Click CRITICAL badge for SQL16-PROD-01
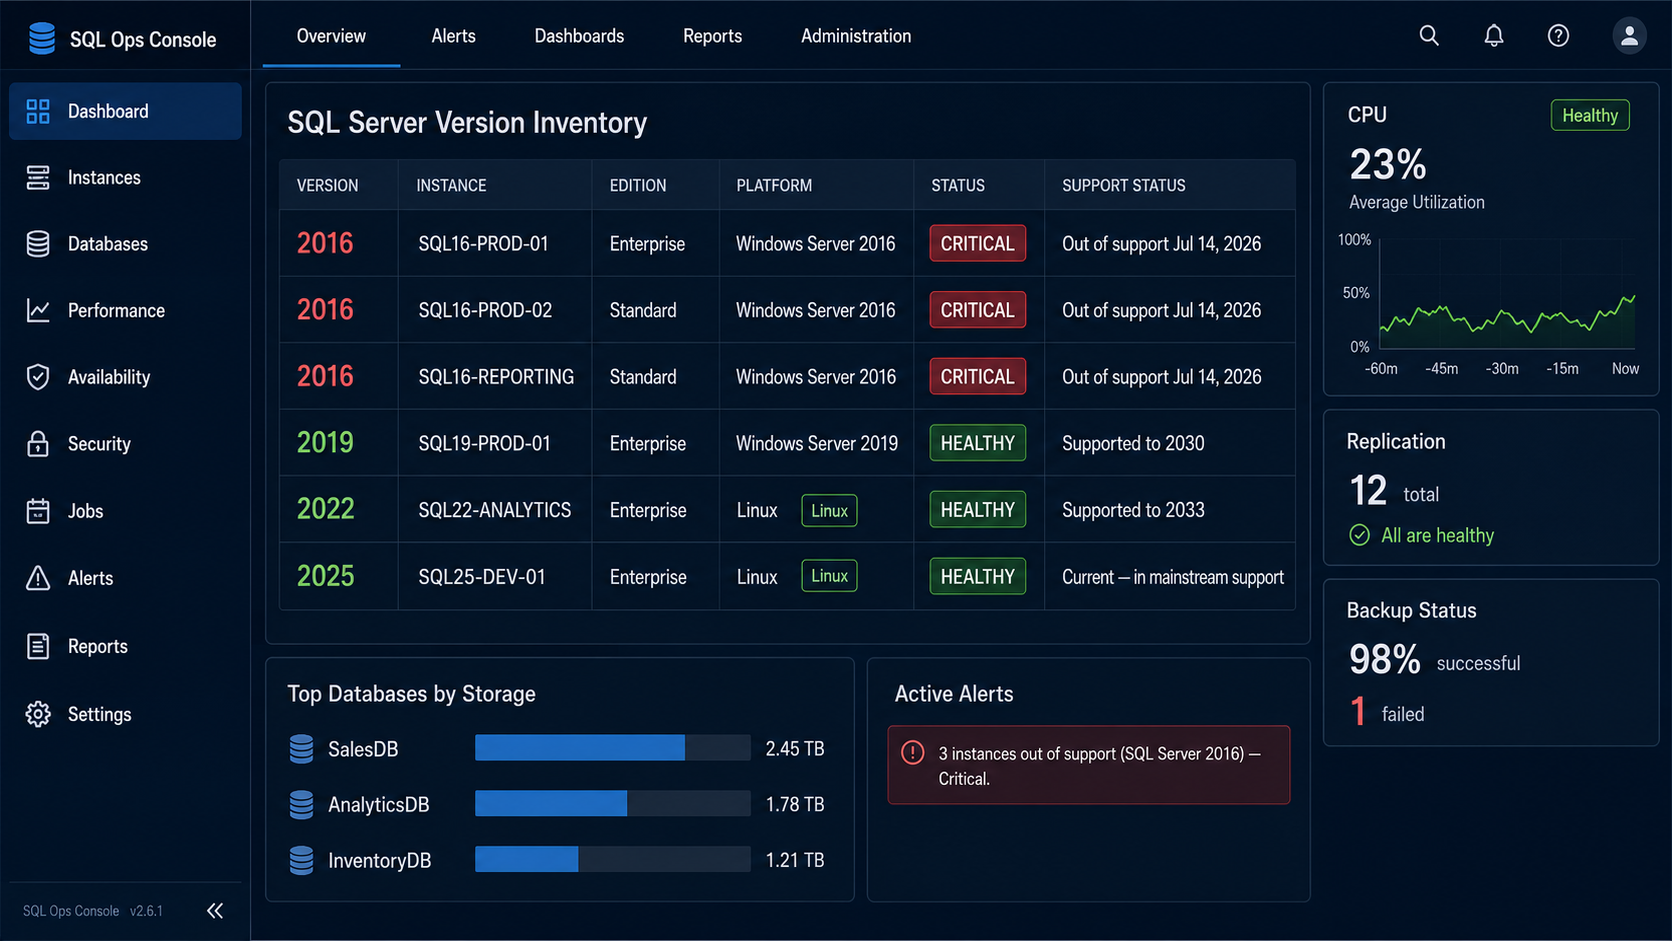Image resolution: width=1672 pixels, height=941 pixels. coord(977,243)
